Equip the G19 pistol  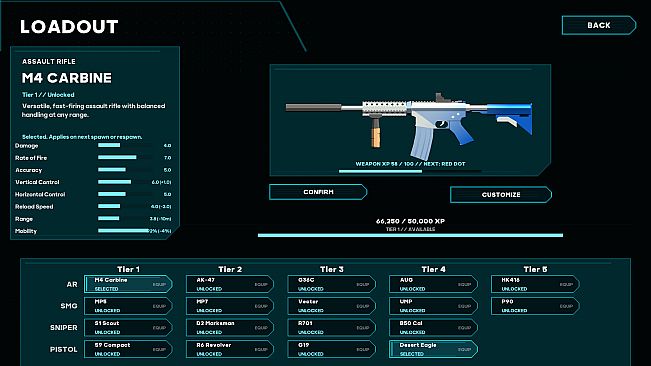point(331,349)
